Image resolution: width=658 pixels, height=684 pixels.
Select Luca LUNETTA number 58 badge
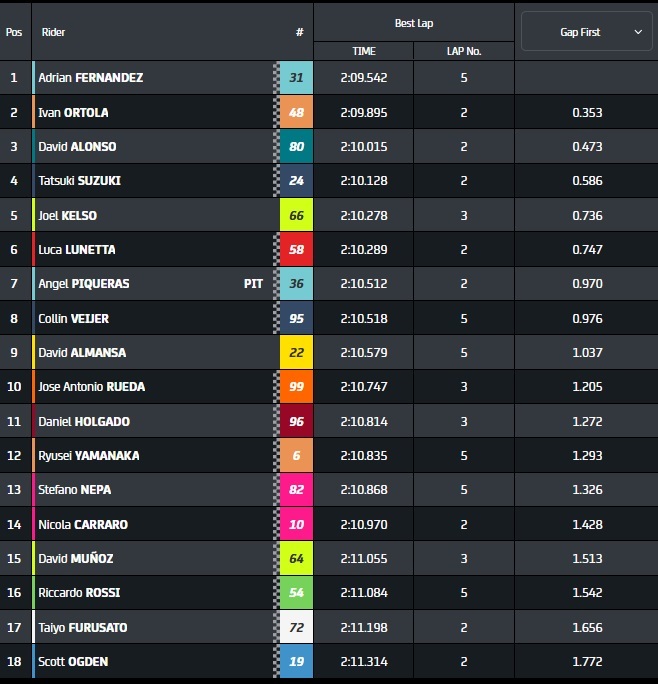coord(296,249)
